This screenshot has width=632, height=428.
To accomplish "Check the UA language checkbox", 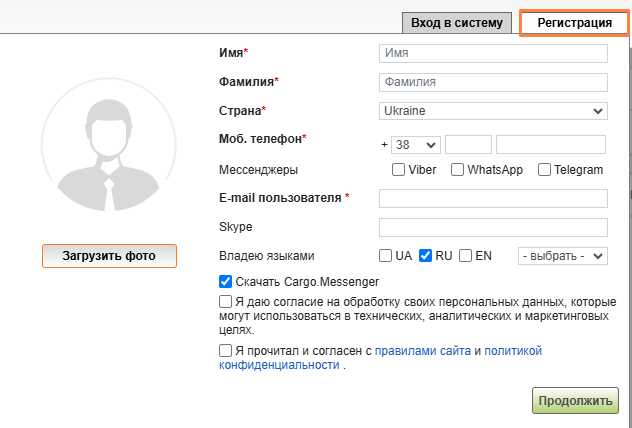I will [386, 256].
